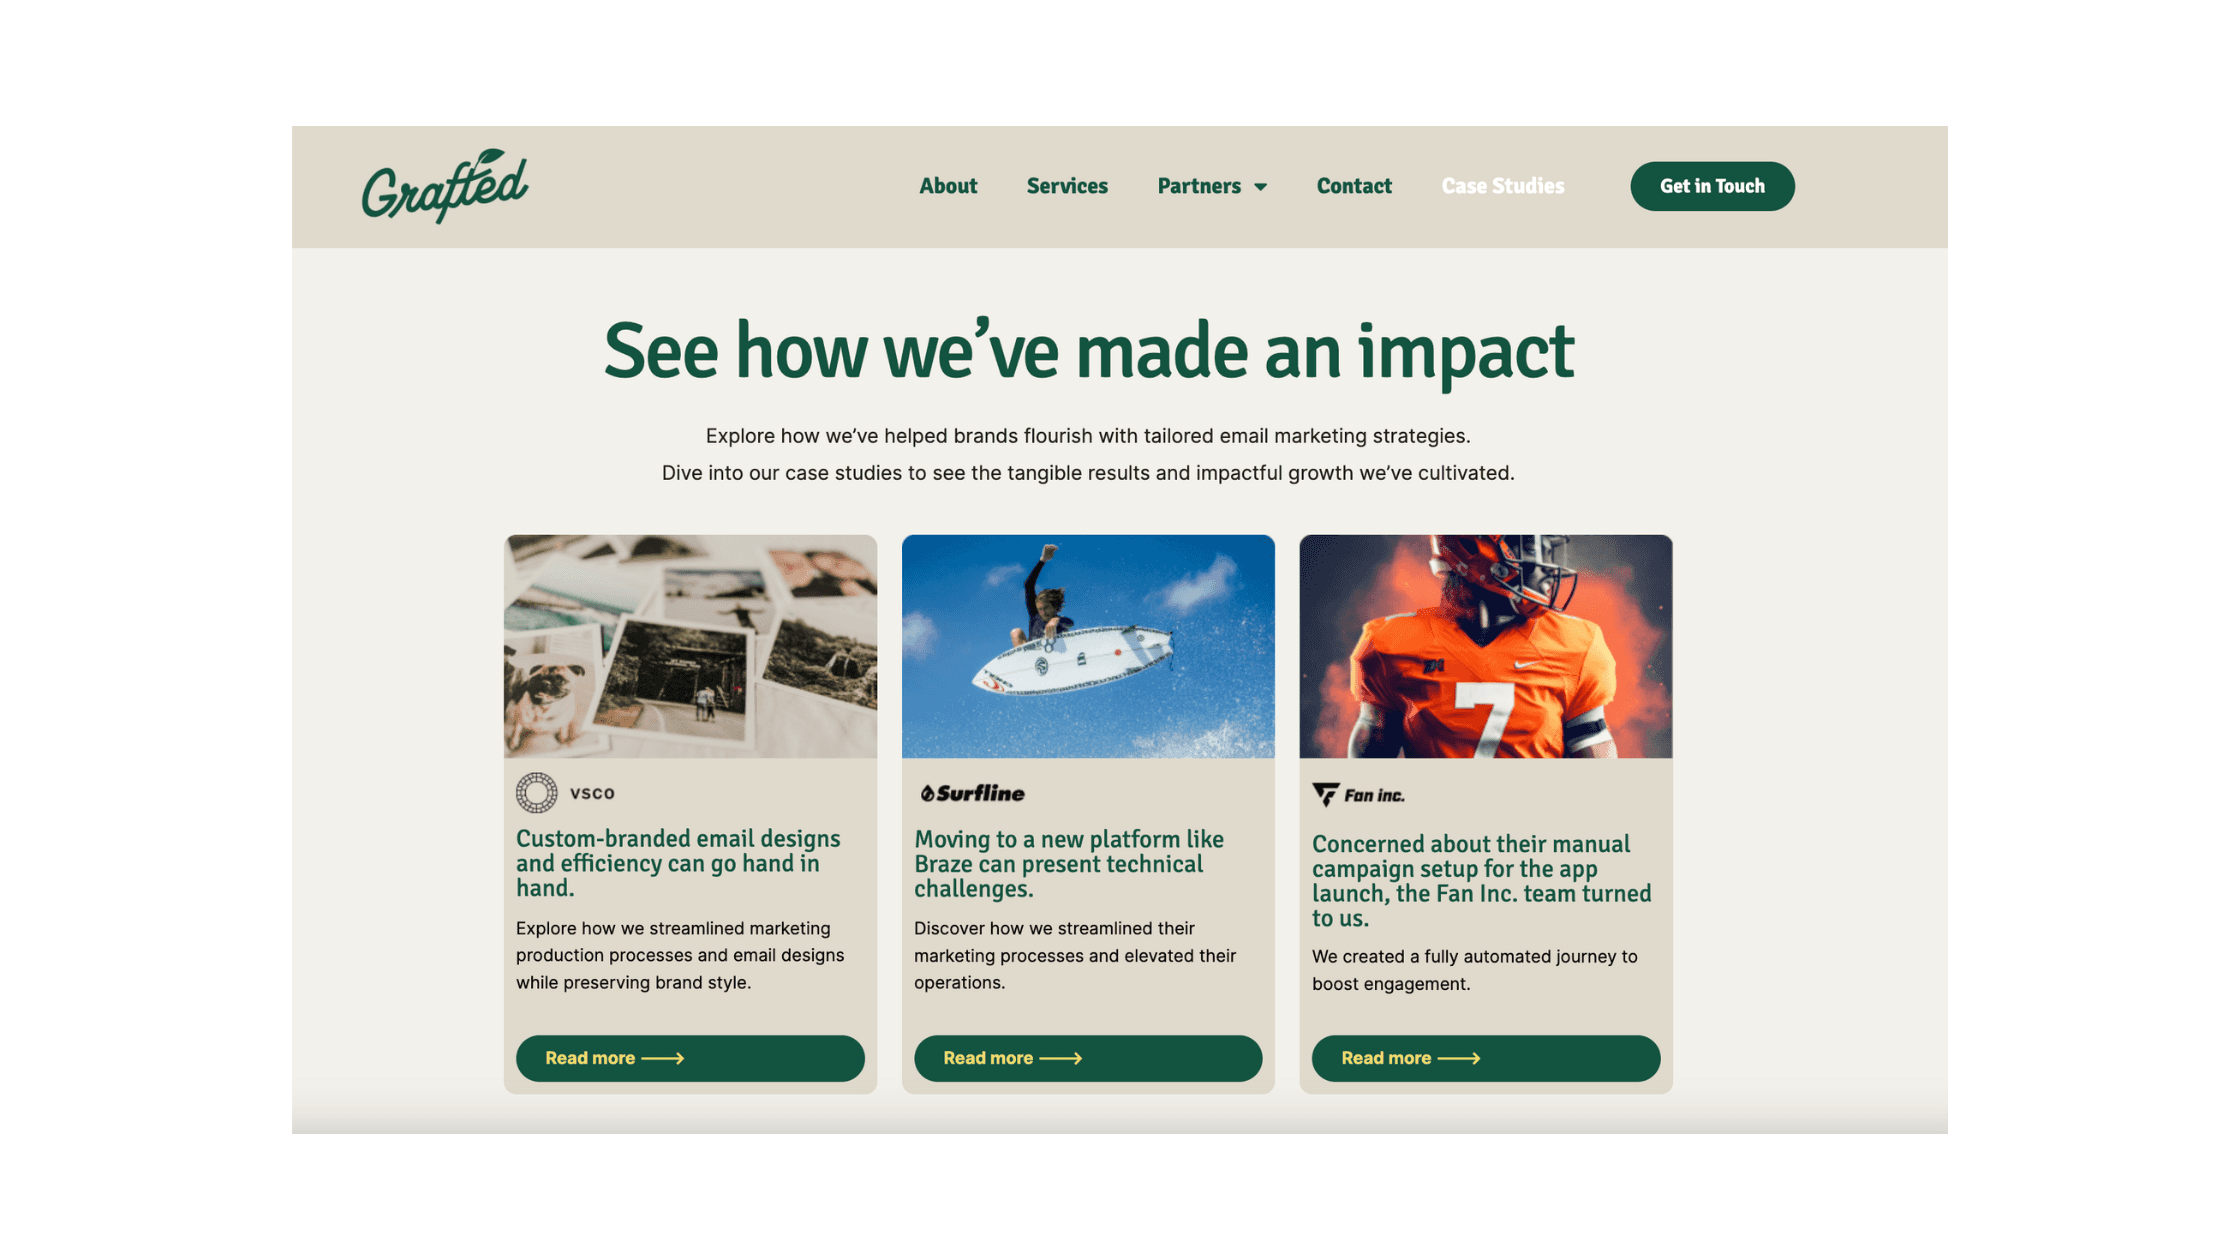Toggle the About navigation link
The height and width of the screenshot is (1260, 2240).
(x=948, y=185)
